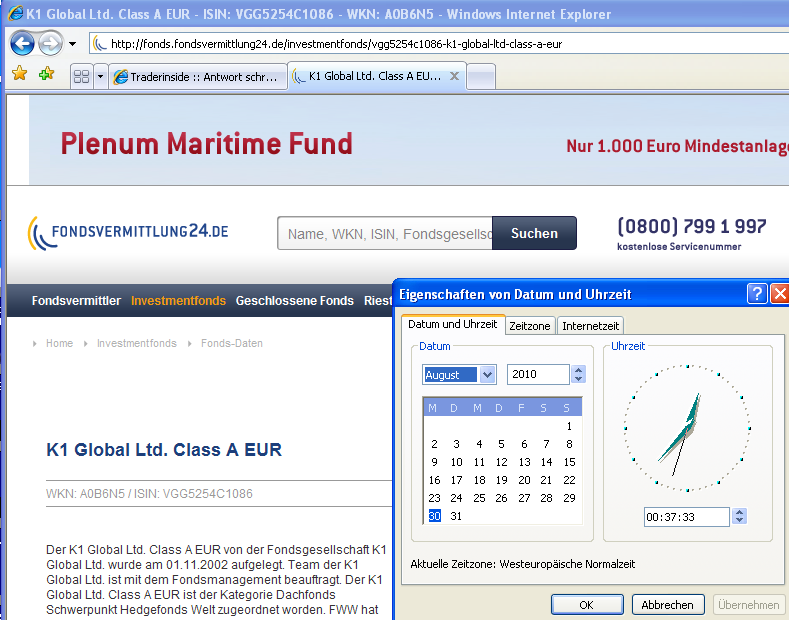Open a new blank browser tab
789x620 pixels.
481,77
